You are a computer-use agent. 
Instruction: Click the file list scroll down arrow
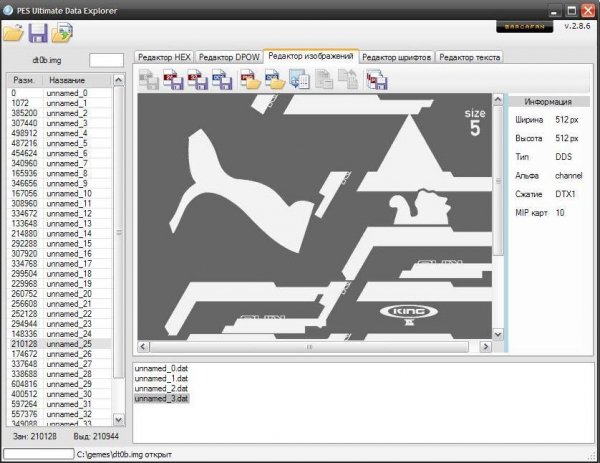tap(119, 419)
